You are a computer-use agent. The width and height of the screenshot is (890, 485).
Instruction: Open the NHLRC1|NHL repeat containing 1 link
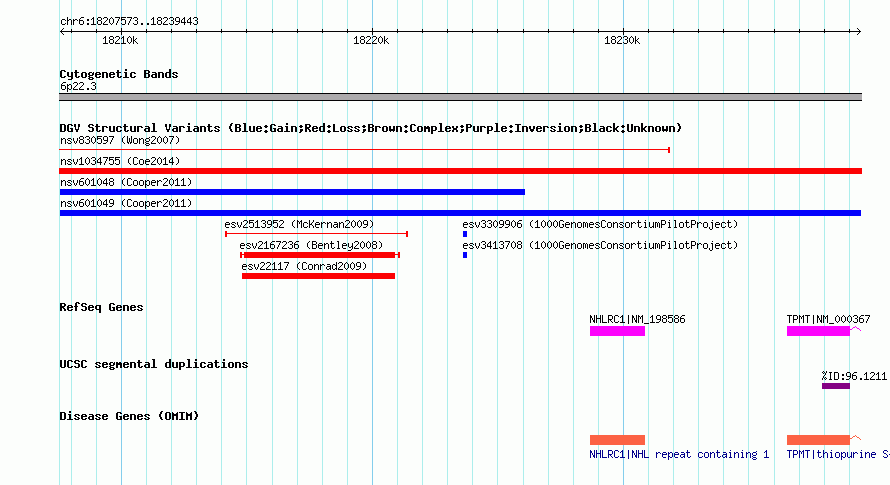click(679, 454)
